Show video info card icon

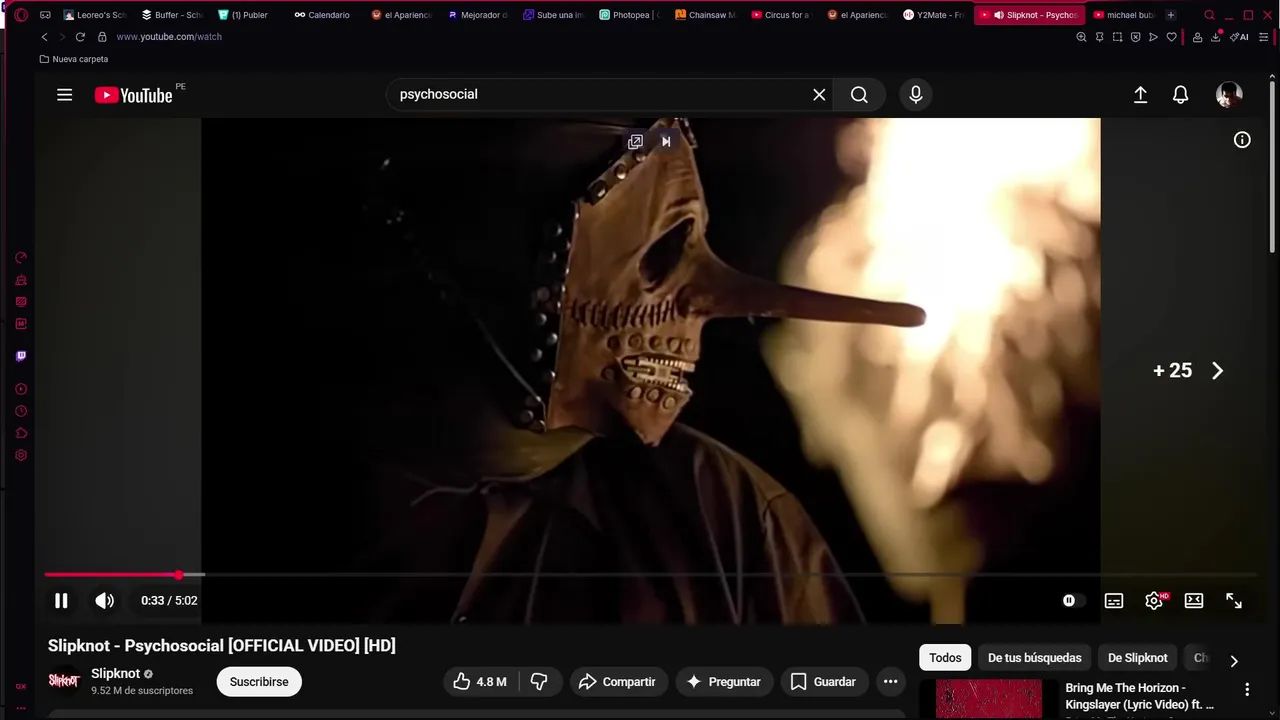pos(1242,140)
